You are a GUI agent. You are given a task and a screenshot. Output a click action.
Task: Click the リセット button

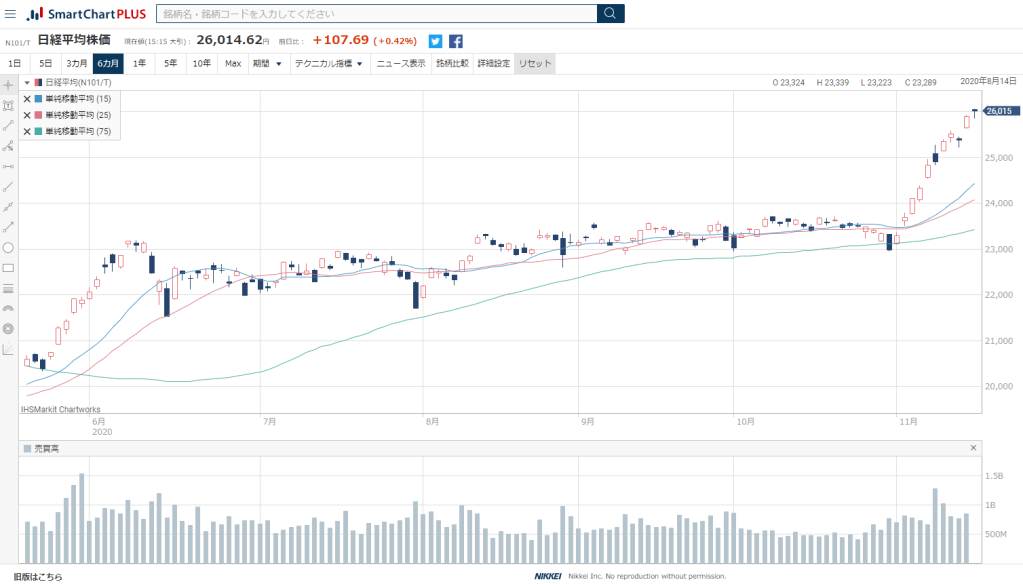click(x=535, y=63)
